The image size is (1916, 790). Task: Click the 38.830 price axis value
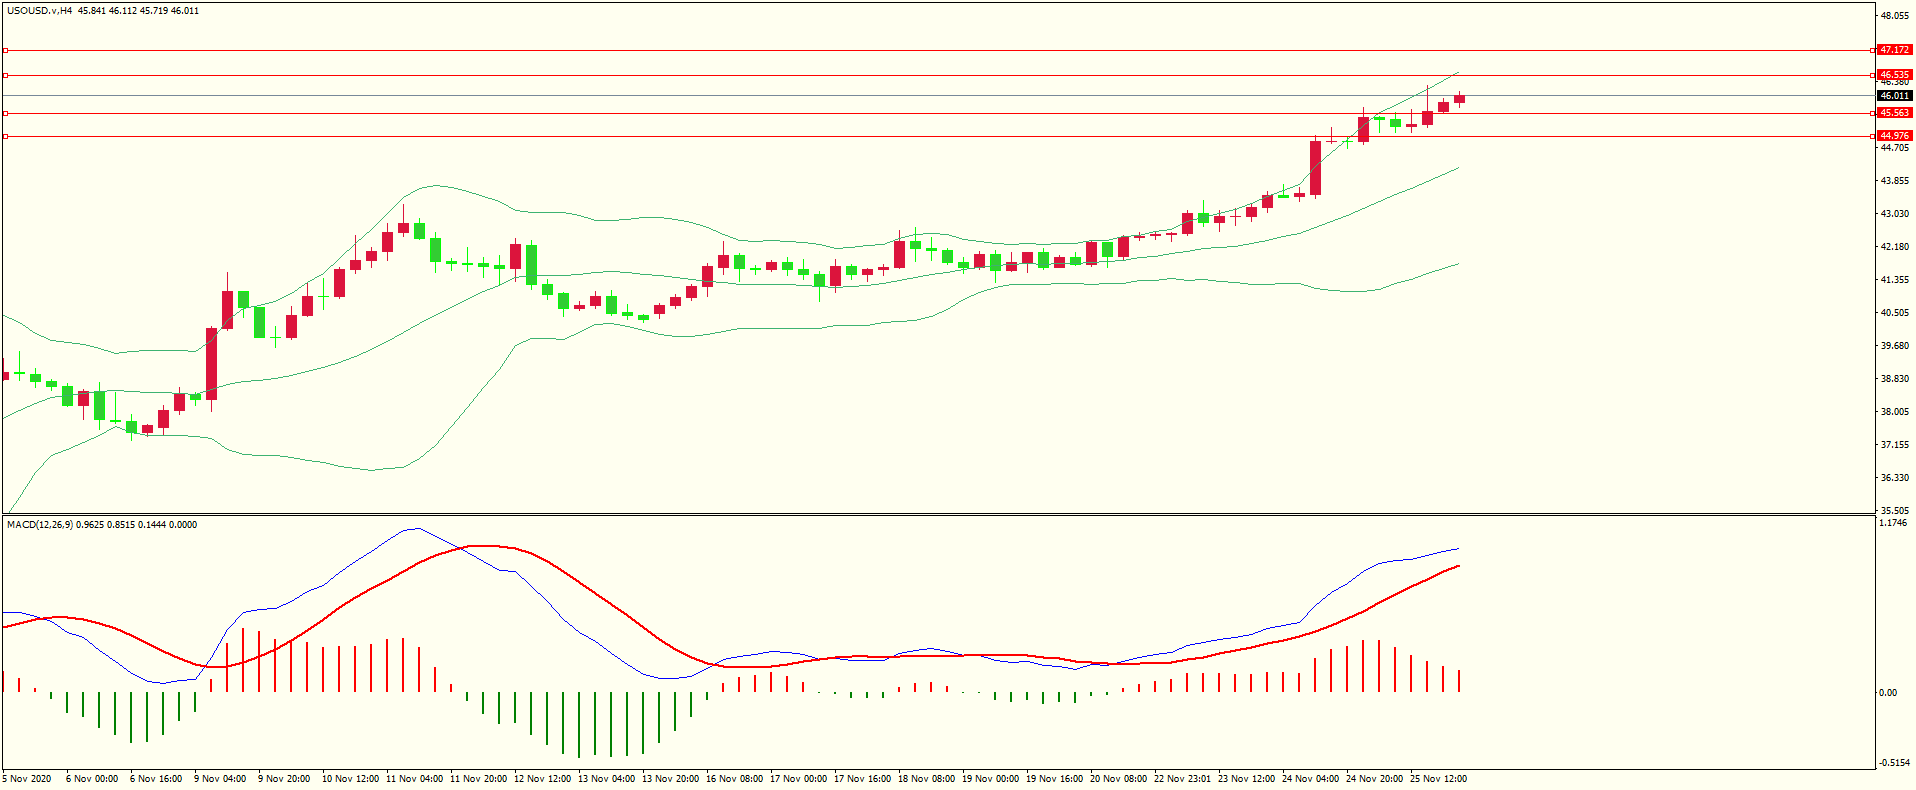coord(1894,379)
